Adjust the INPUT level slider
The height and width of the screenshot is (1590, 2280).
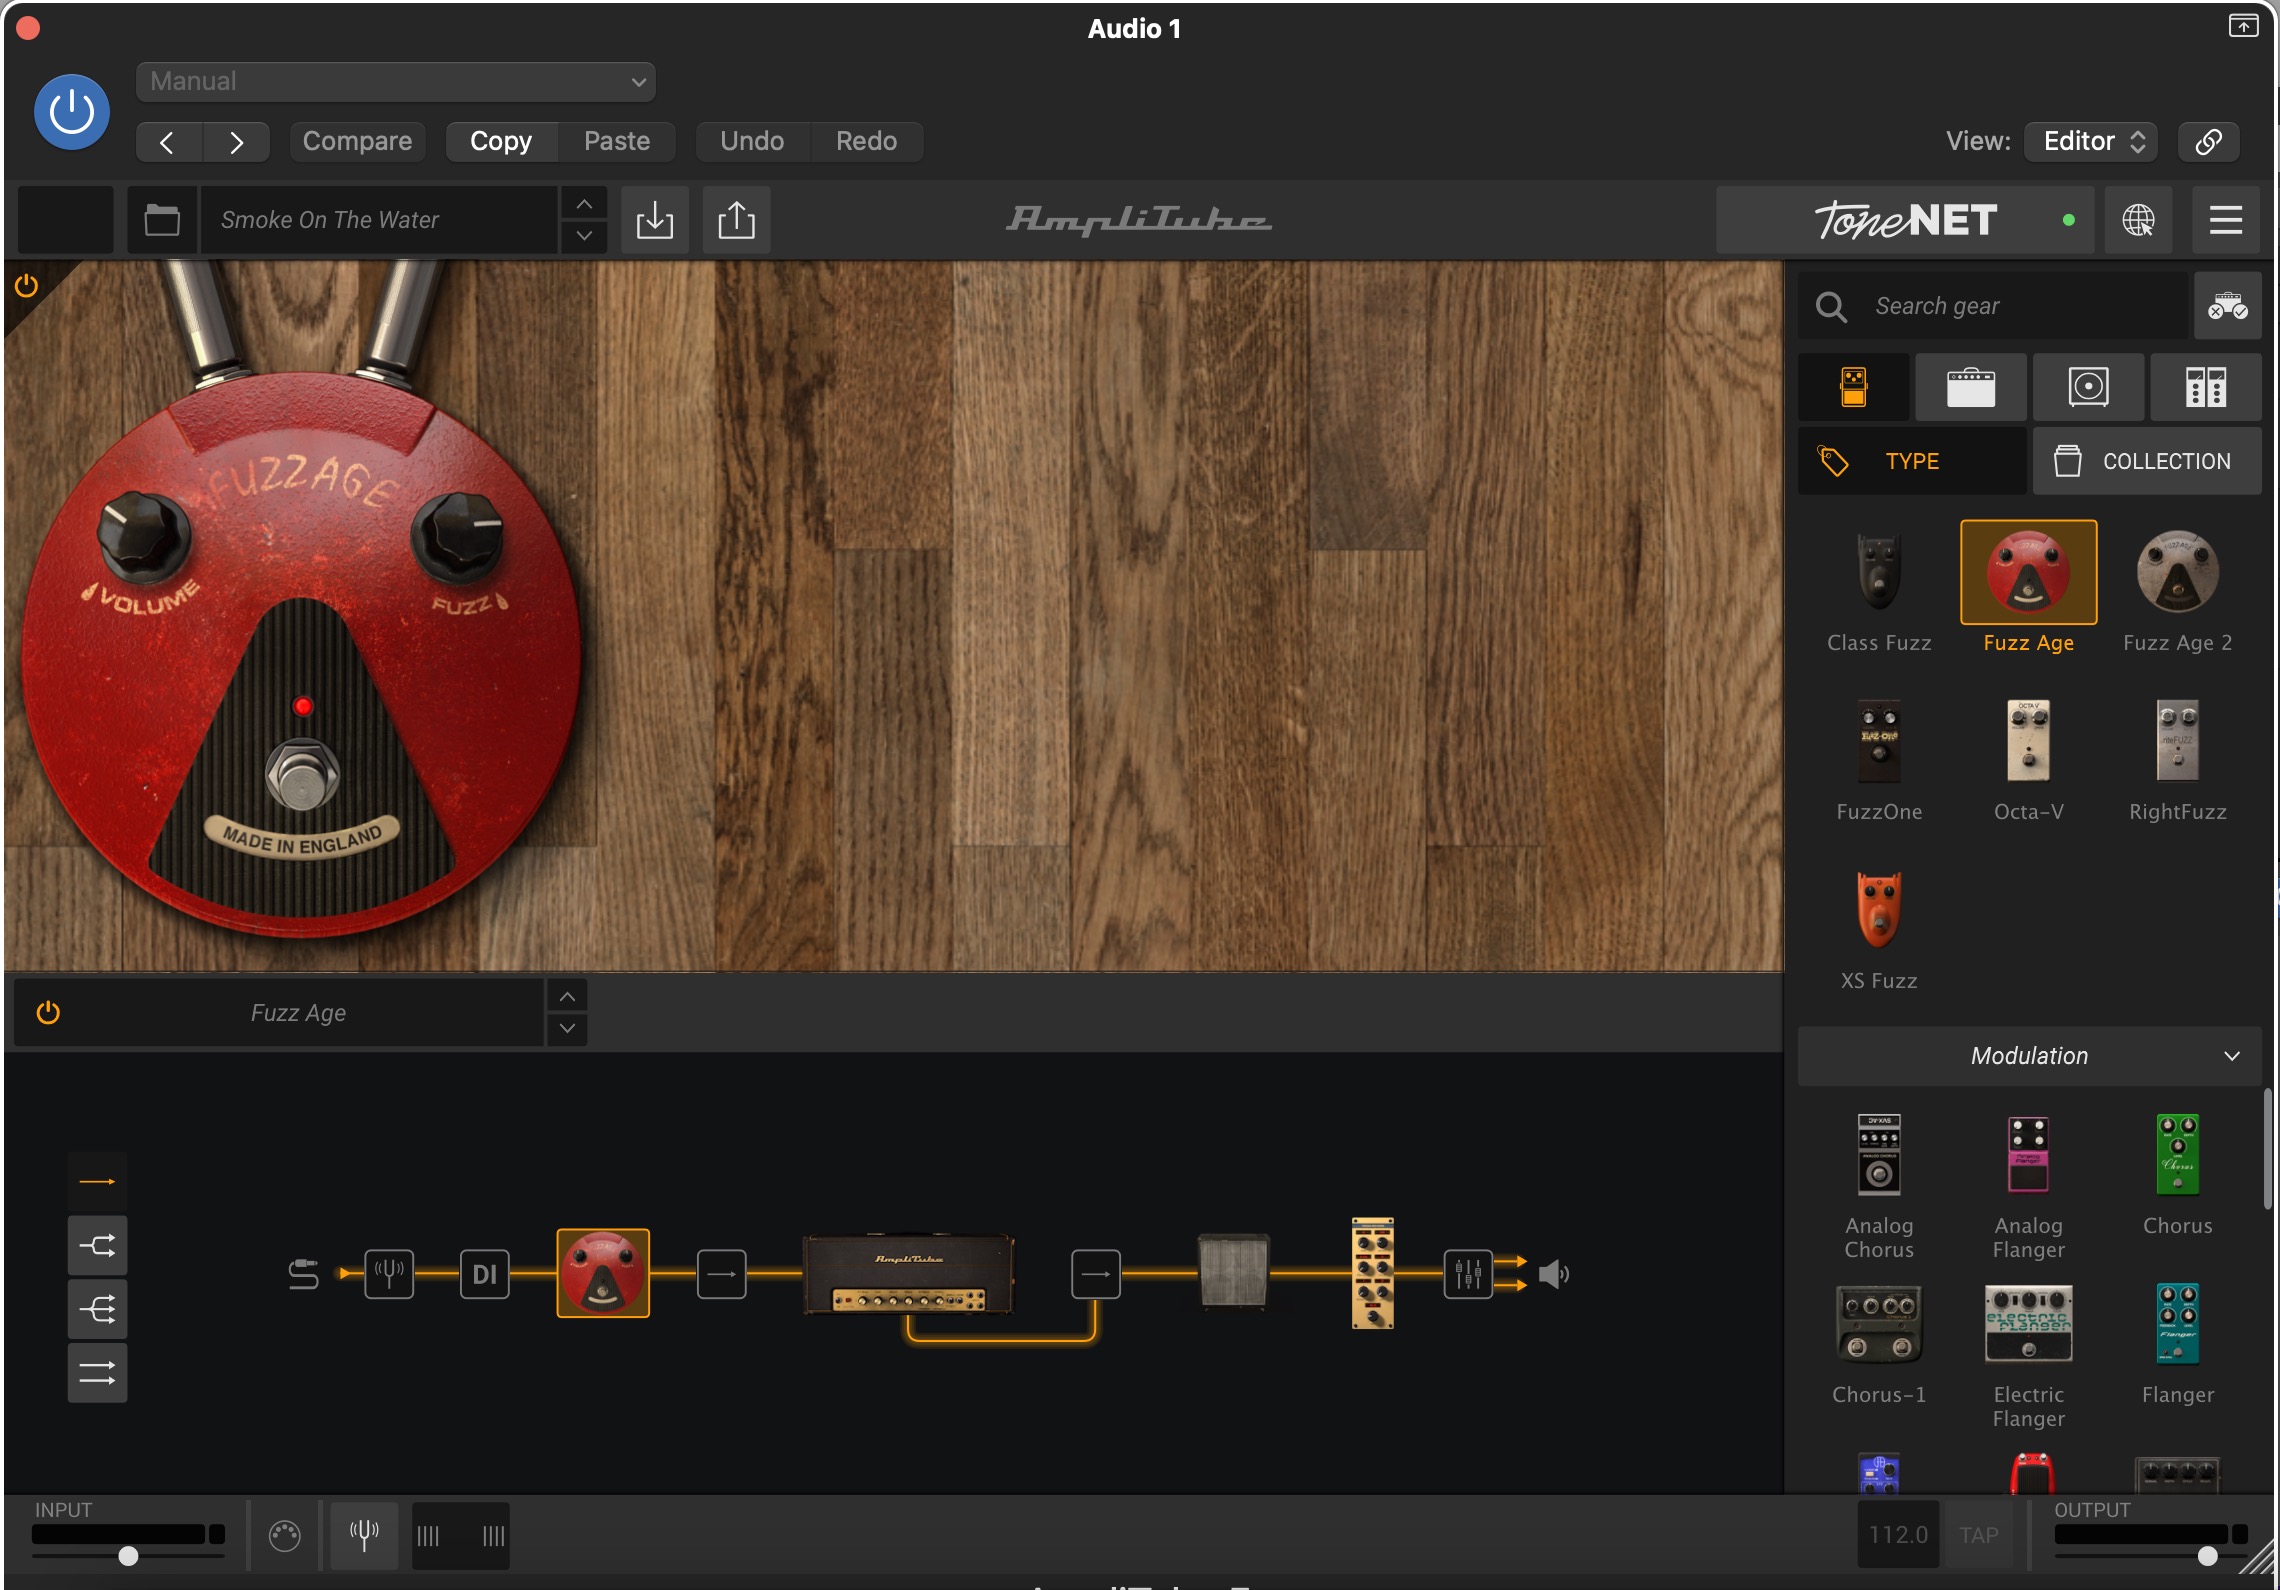click(x=128, y=1556)
